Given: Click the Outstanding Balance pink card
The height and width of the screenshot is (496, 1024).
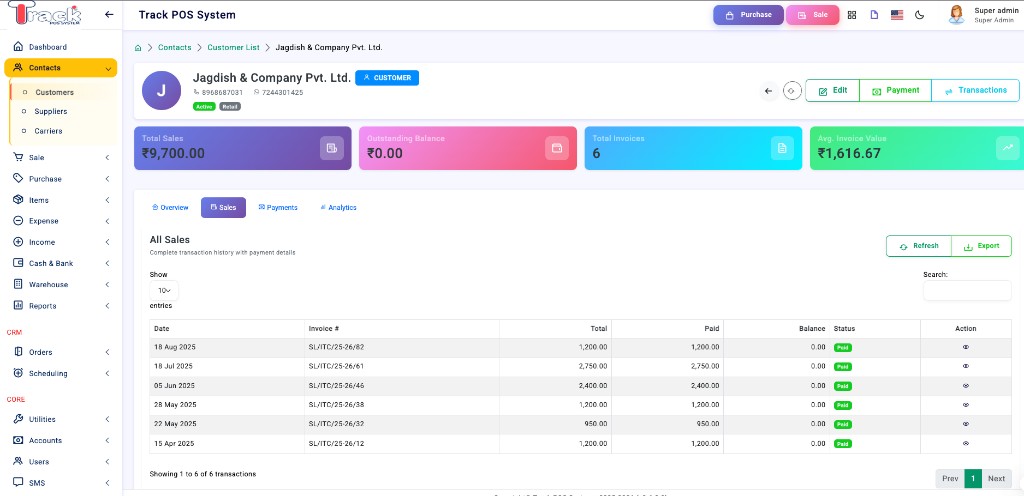Looking at the screenshot, I should coord(468,148).
